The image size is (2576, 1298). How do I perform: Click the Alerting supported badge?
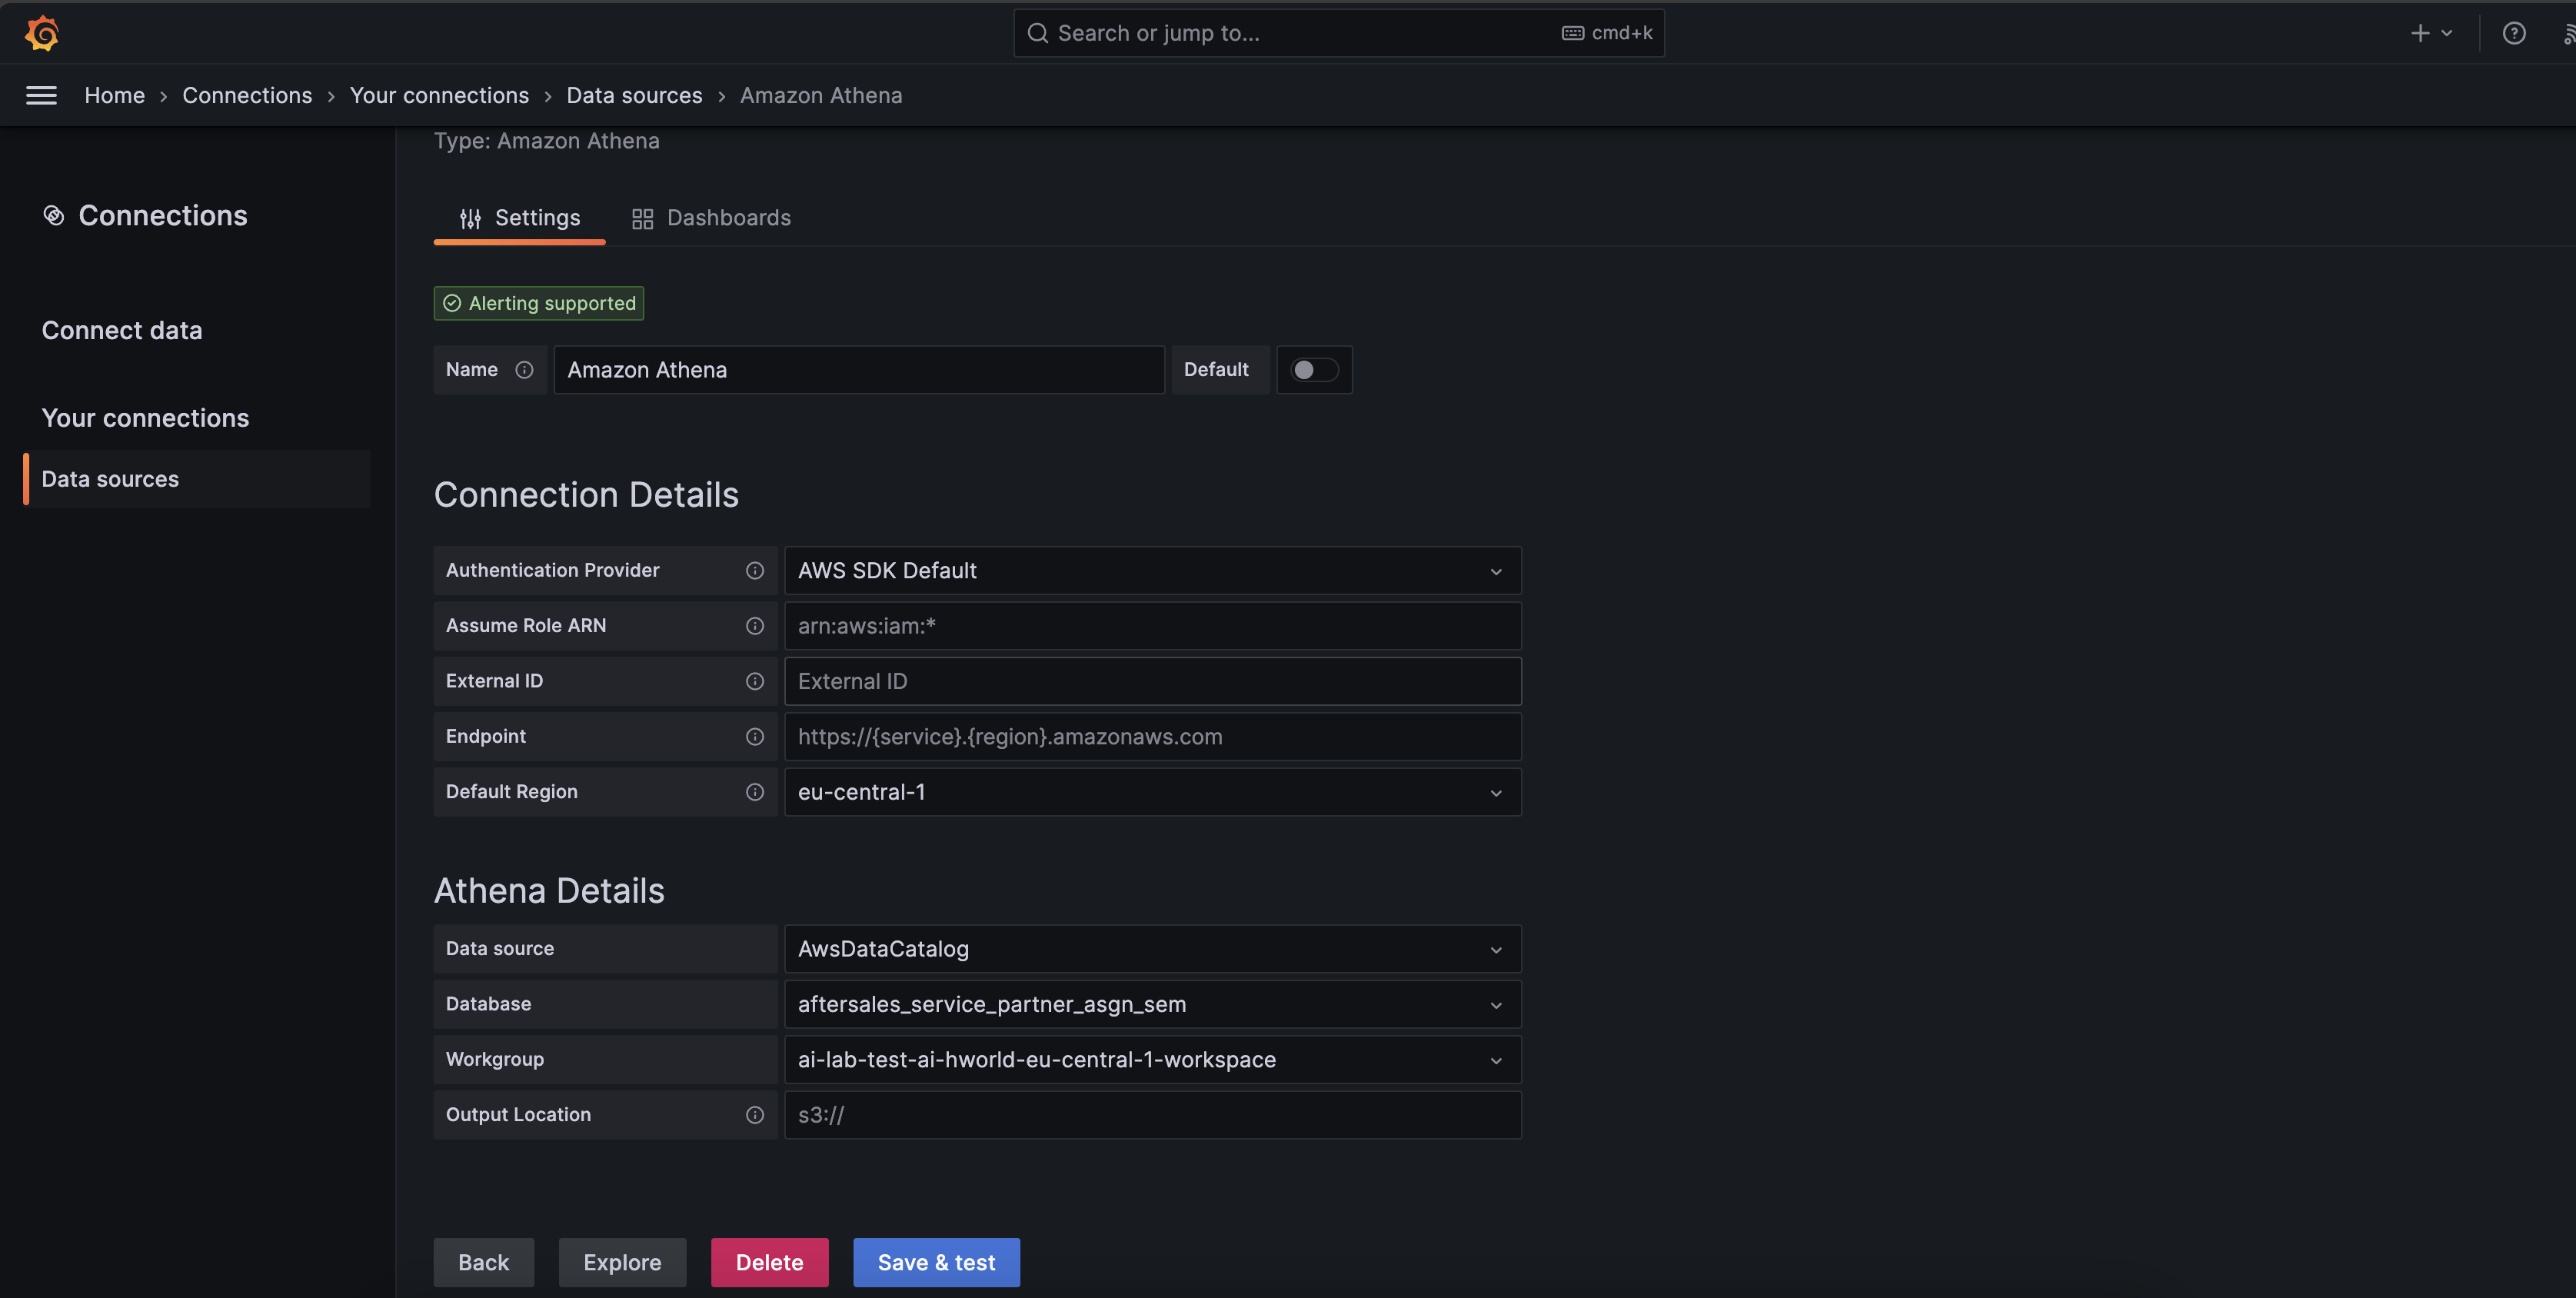(x=538, y=303)
